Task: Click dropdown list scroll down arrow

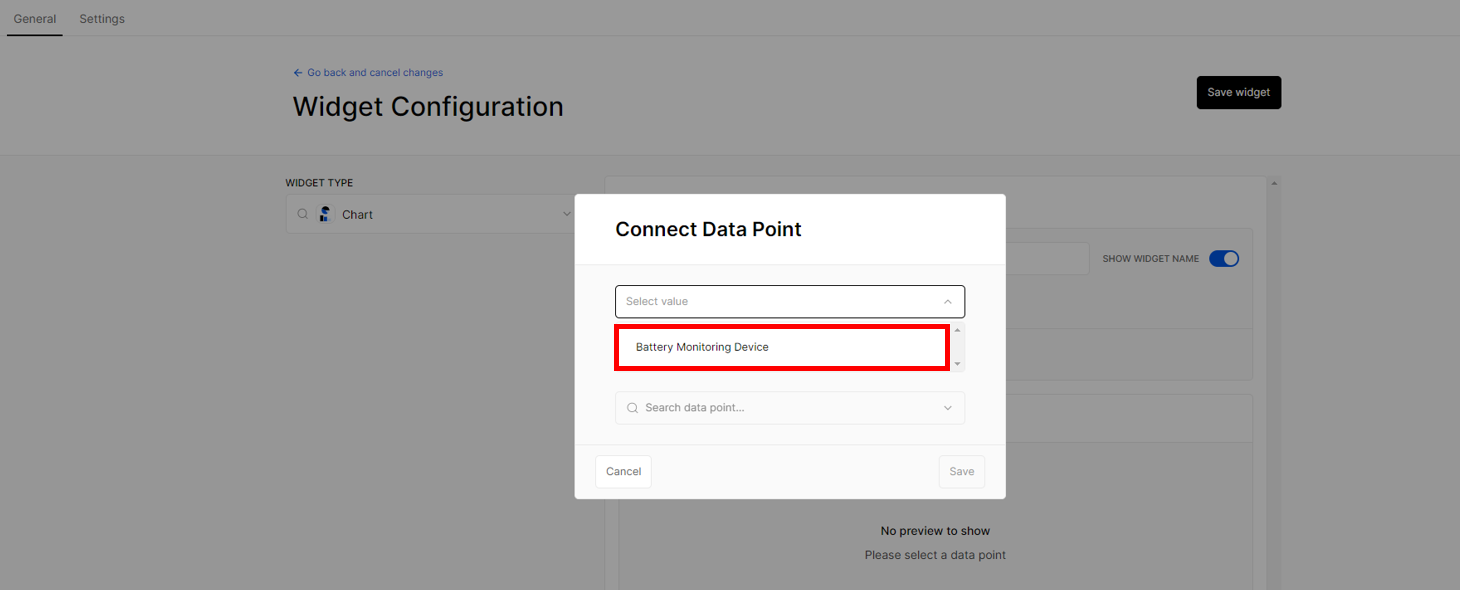Action: (x=958, y=365)
